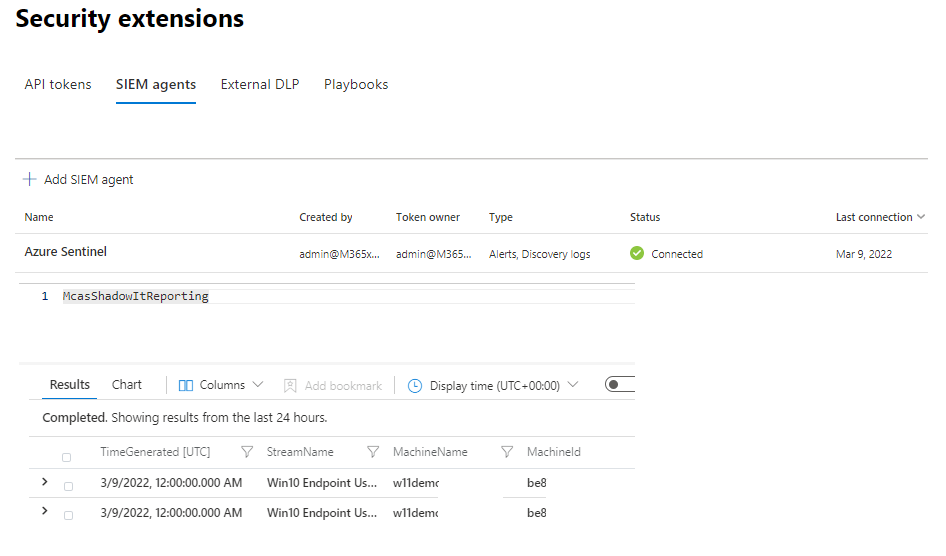Click filter icon for MachineName column
Viewport: 946px width, 556px height.
tap(507, 452)
